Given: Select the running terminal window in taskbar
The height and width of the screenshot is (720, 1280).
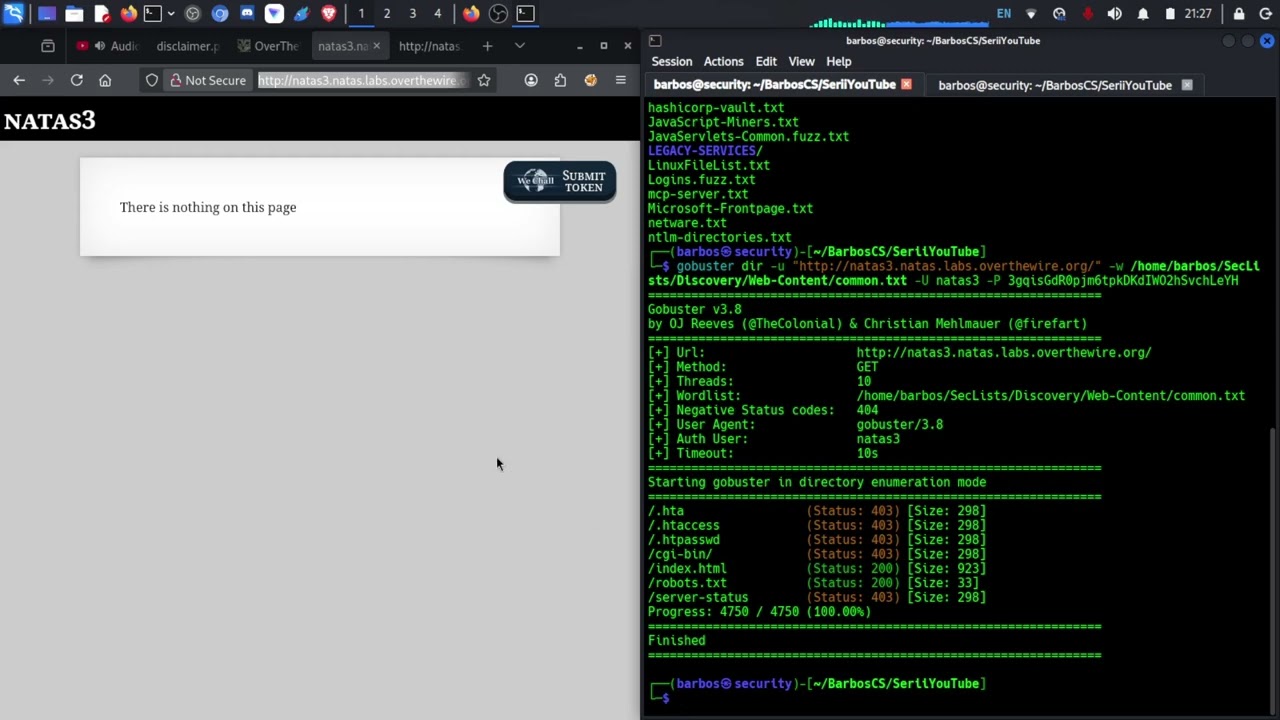Looking at the screenshot, I should [526, 14].
